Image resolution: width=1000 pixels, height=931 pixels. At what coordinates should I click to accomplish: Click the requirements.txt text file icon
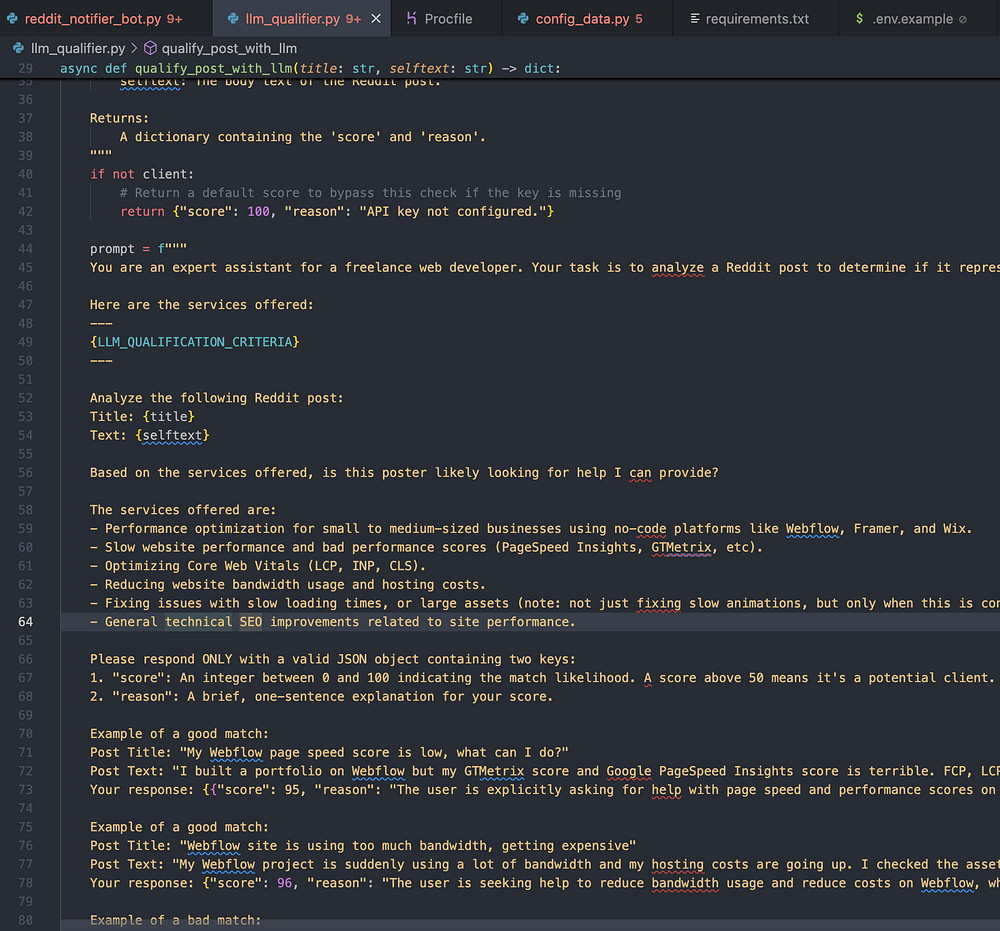695,19
